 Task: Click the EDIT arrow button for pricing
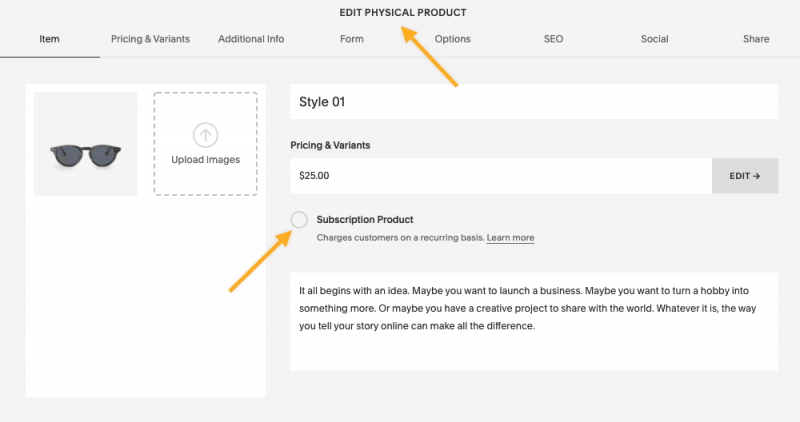[745, 176]
